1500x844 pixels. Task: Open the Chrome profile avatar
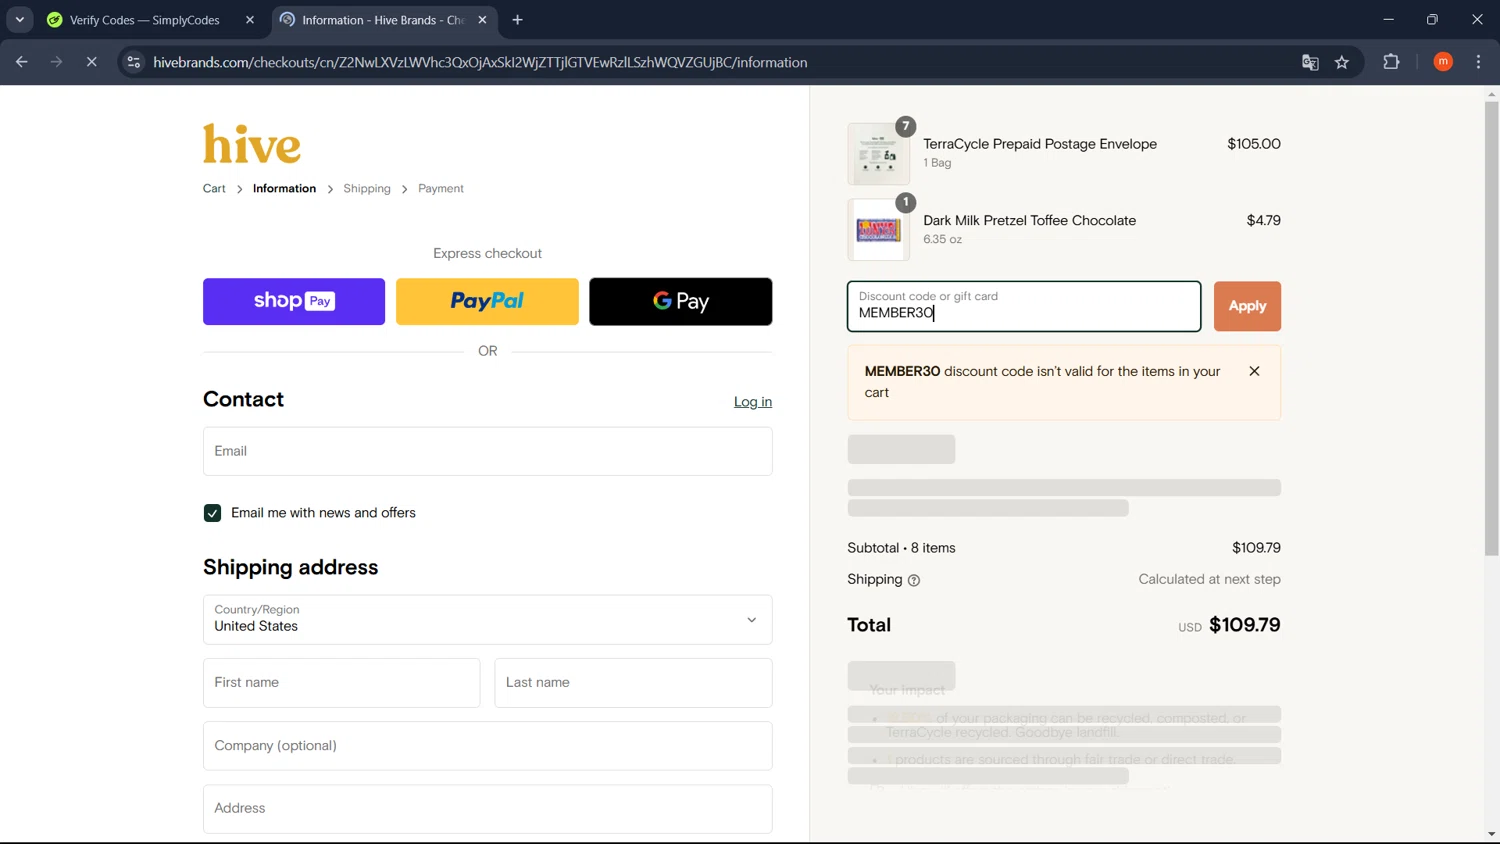[1443, 62]
